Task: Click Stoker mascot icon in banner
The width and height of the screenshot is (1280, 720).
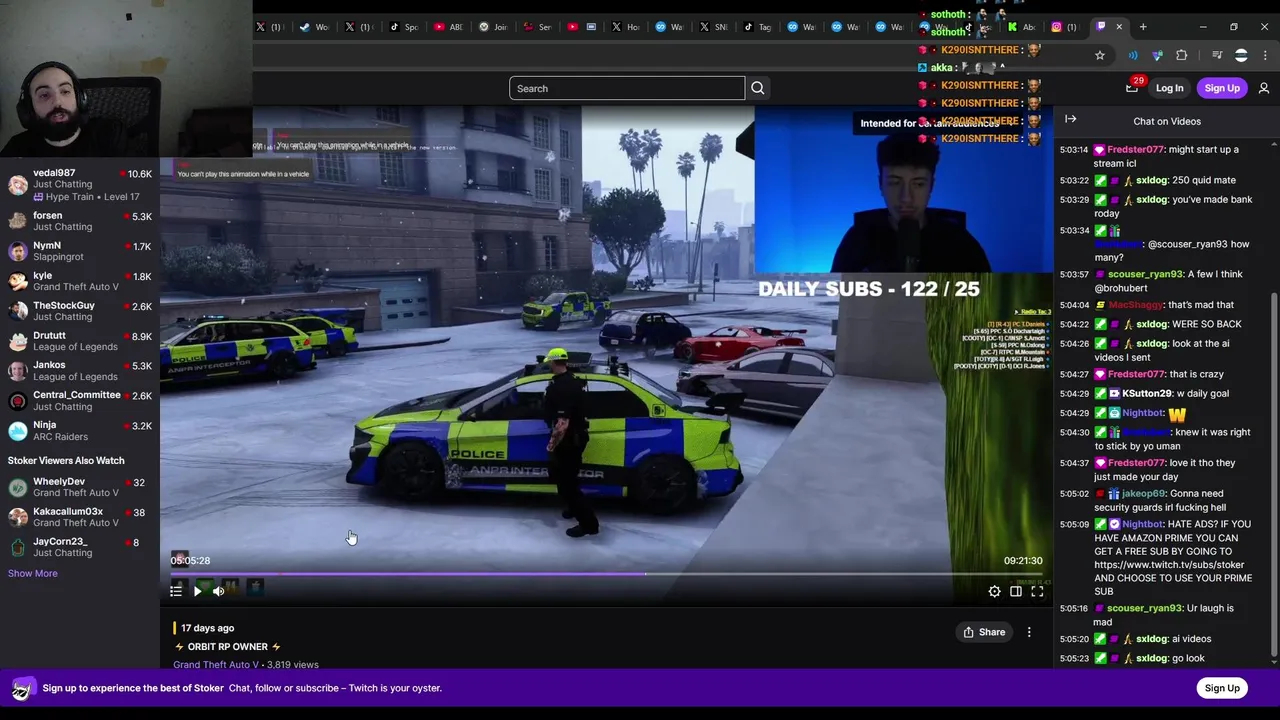Action: point(21,688)
